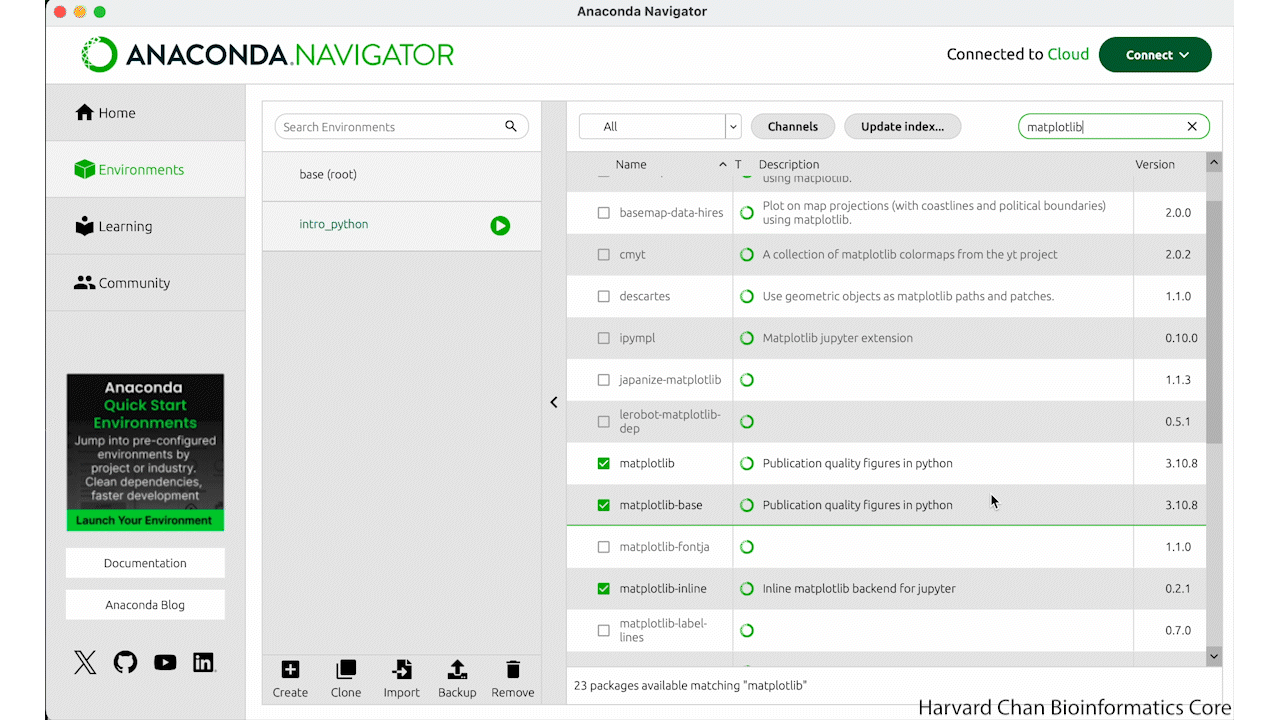Image resolution: width=1280 pixels, height=720 pixels.
Task: Click the Create environment plus icon
Action: tap(290, 670)
